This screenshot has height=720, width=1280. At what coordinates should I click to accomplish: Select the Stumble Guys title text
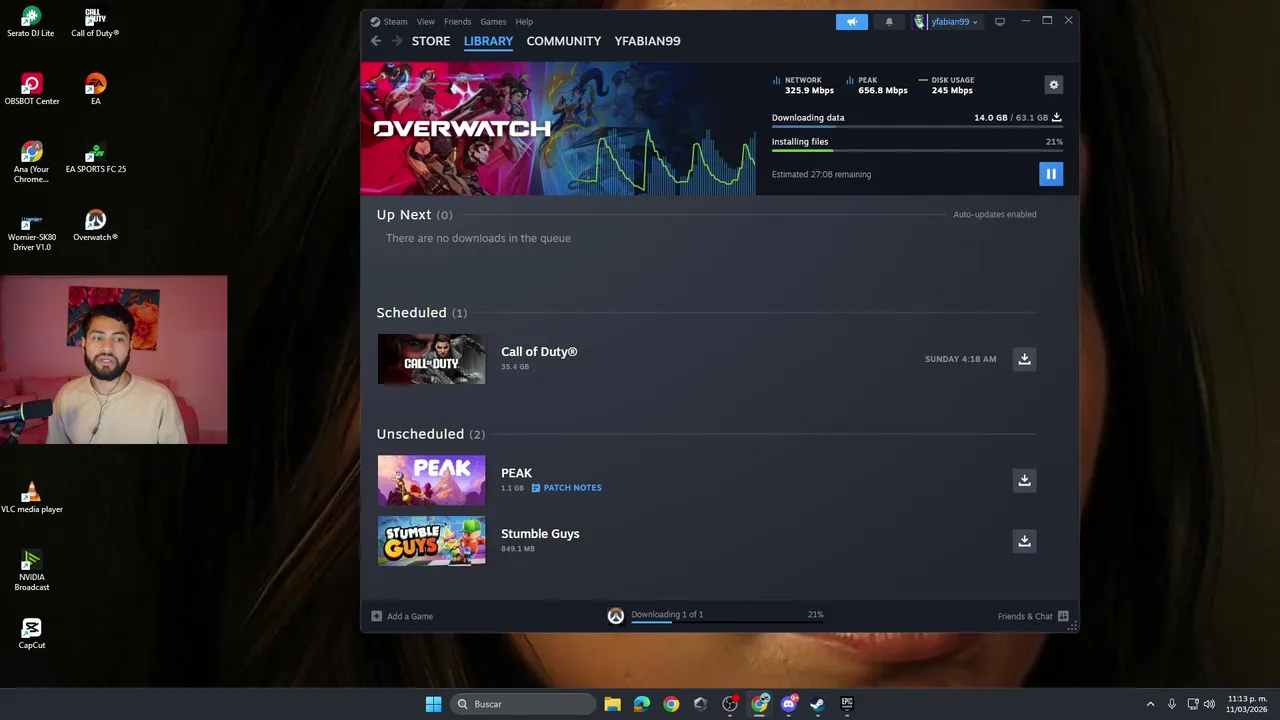click(x=540, y=534)
